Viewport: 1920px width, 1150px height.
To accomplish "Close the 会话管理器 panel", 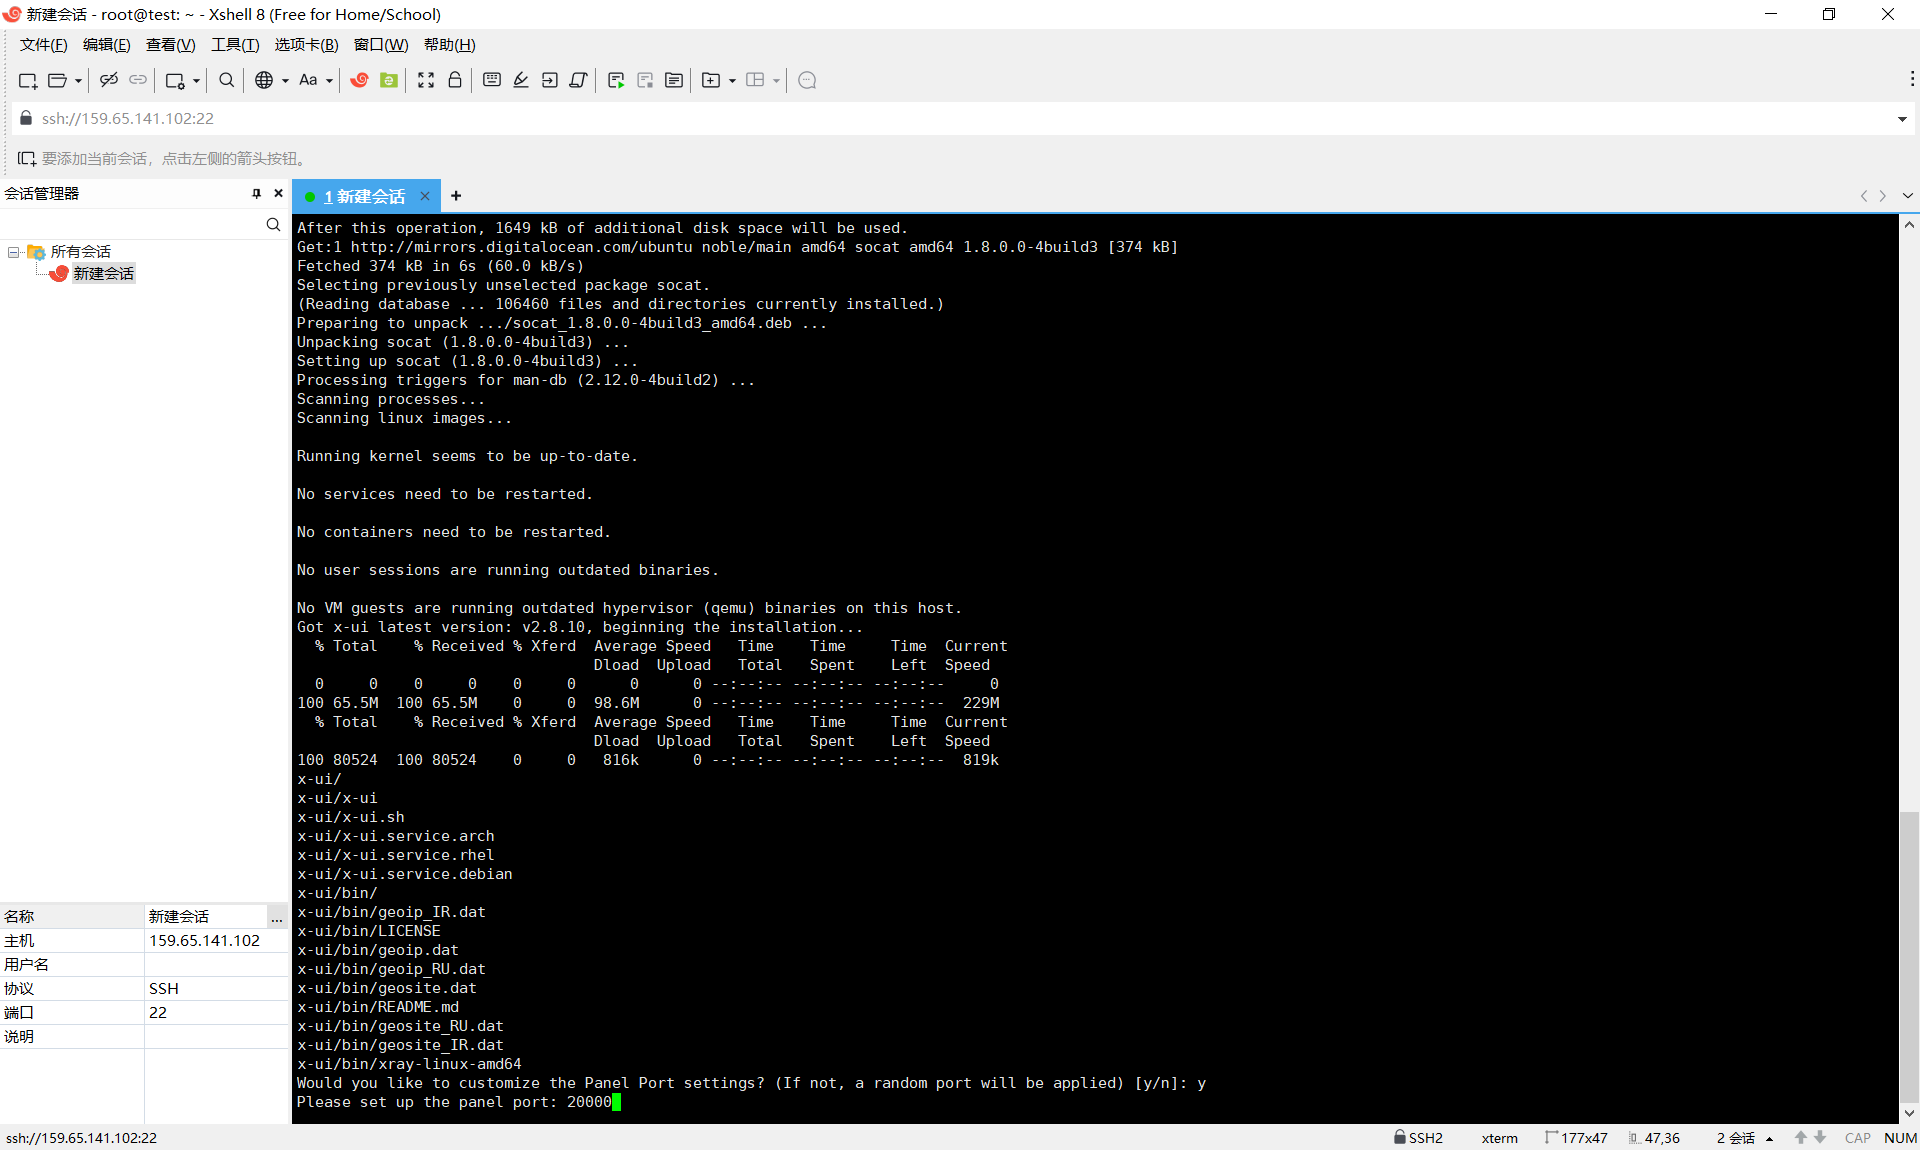I will (x=278, y=193).
